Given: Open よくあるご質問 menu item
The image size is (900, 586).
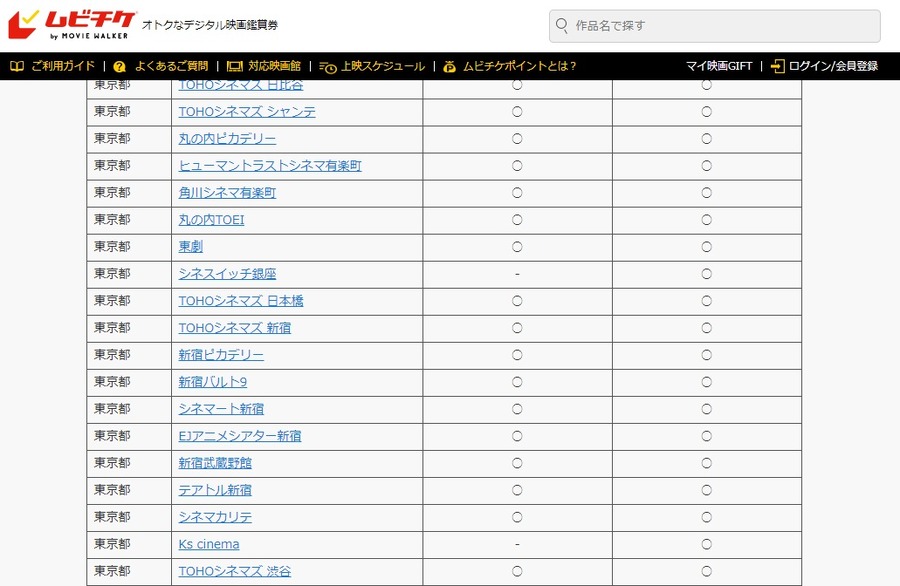Looking at the screenshot, I should [172, 66].
